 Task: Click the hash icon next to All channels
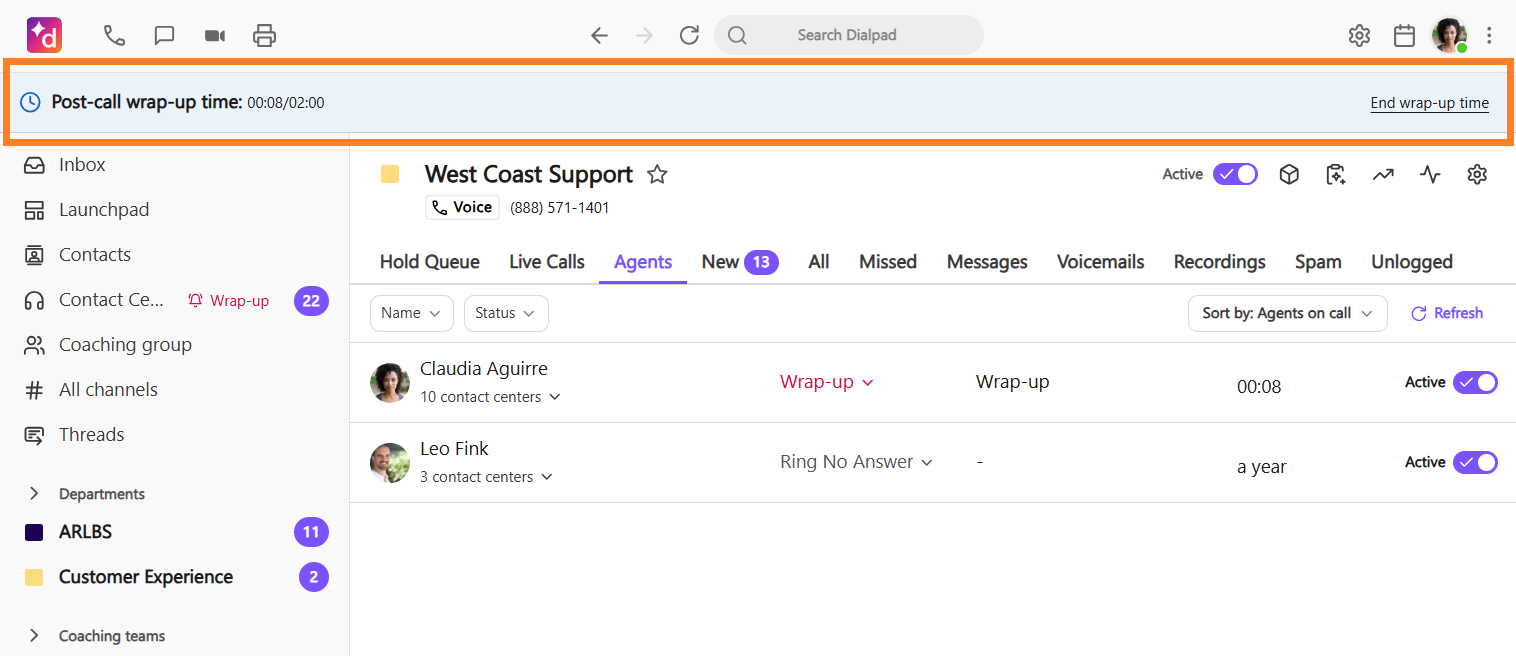tap(35, 390)
